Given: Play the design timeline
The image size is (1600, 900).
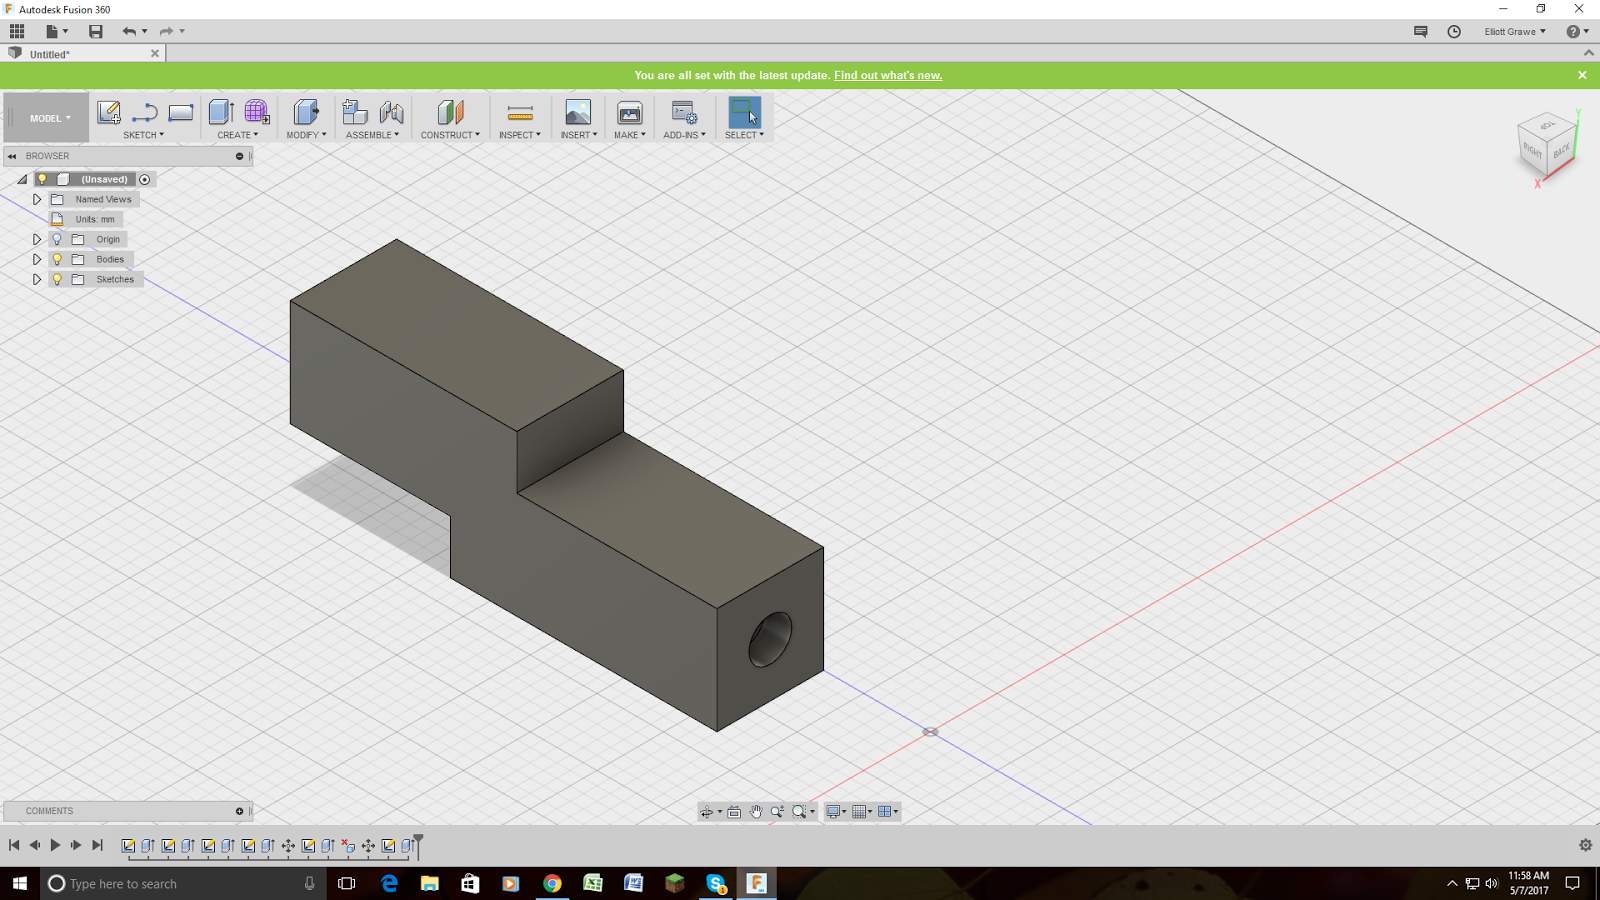Looking at the screenshot, I should coord(55,845).
